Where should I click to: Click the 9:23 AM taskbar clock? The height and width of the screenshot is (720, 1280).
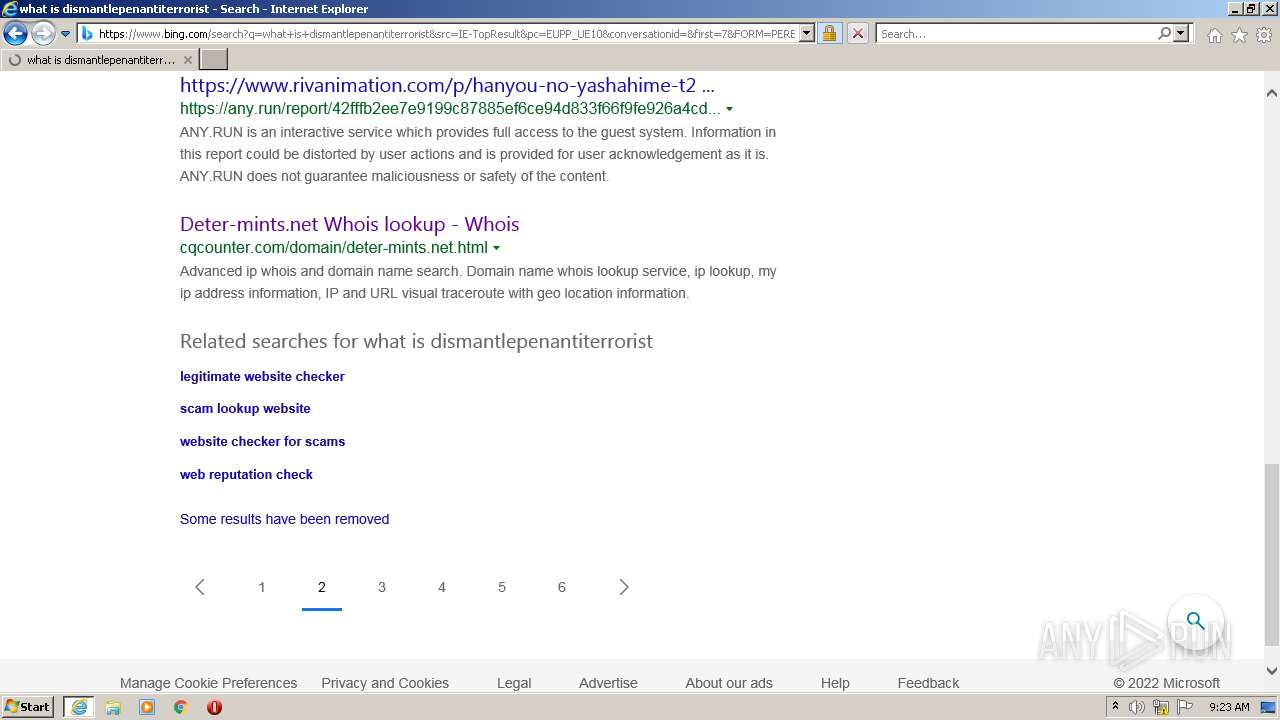(1229, 707)
